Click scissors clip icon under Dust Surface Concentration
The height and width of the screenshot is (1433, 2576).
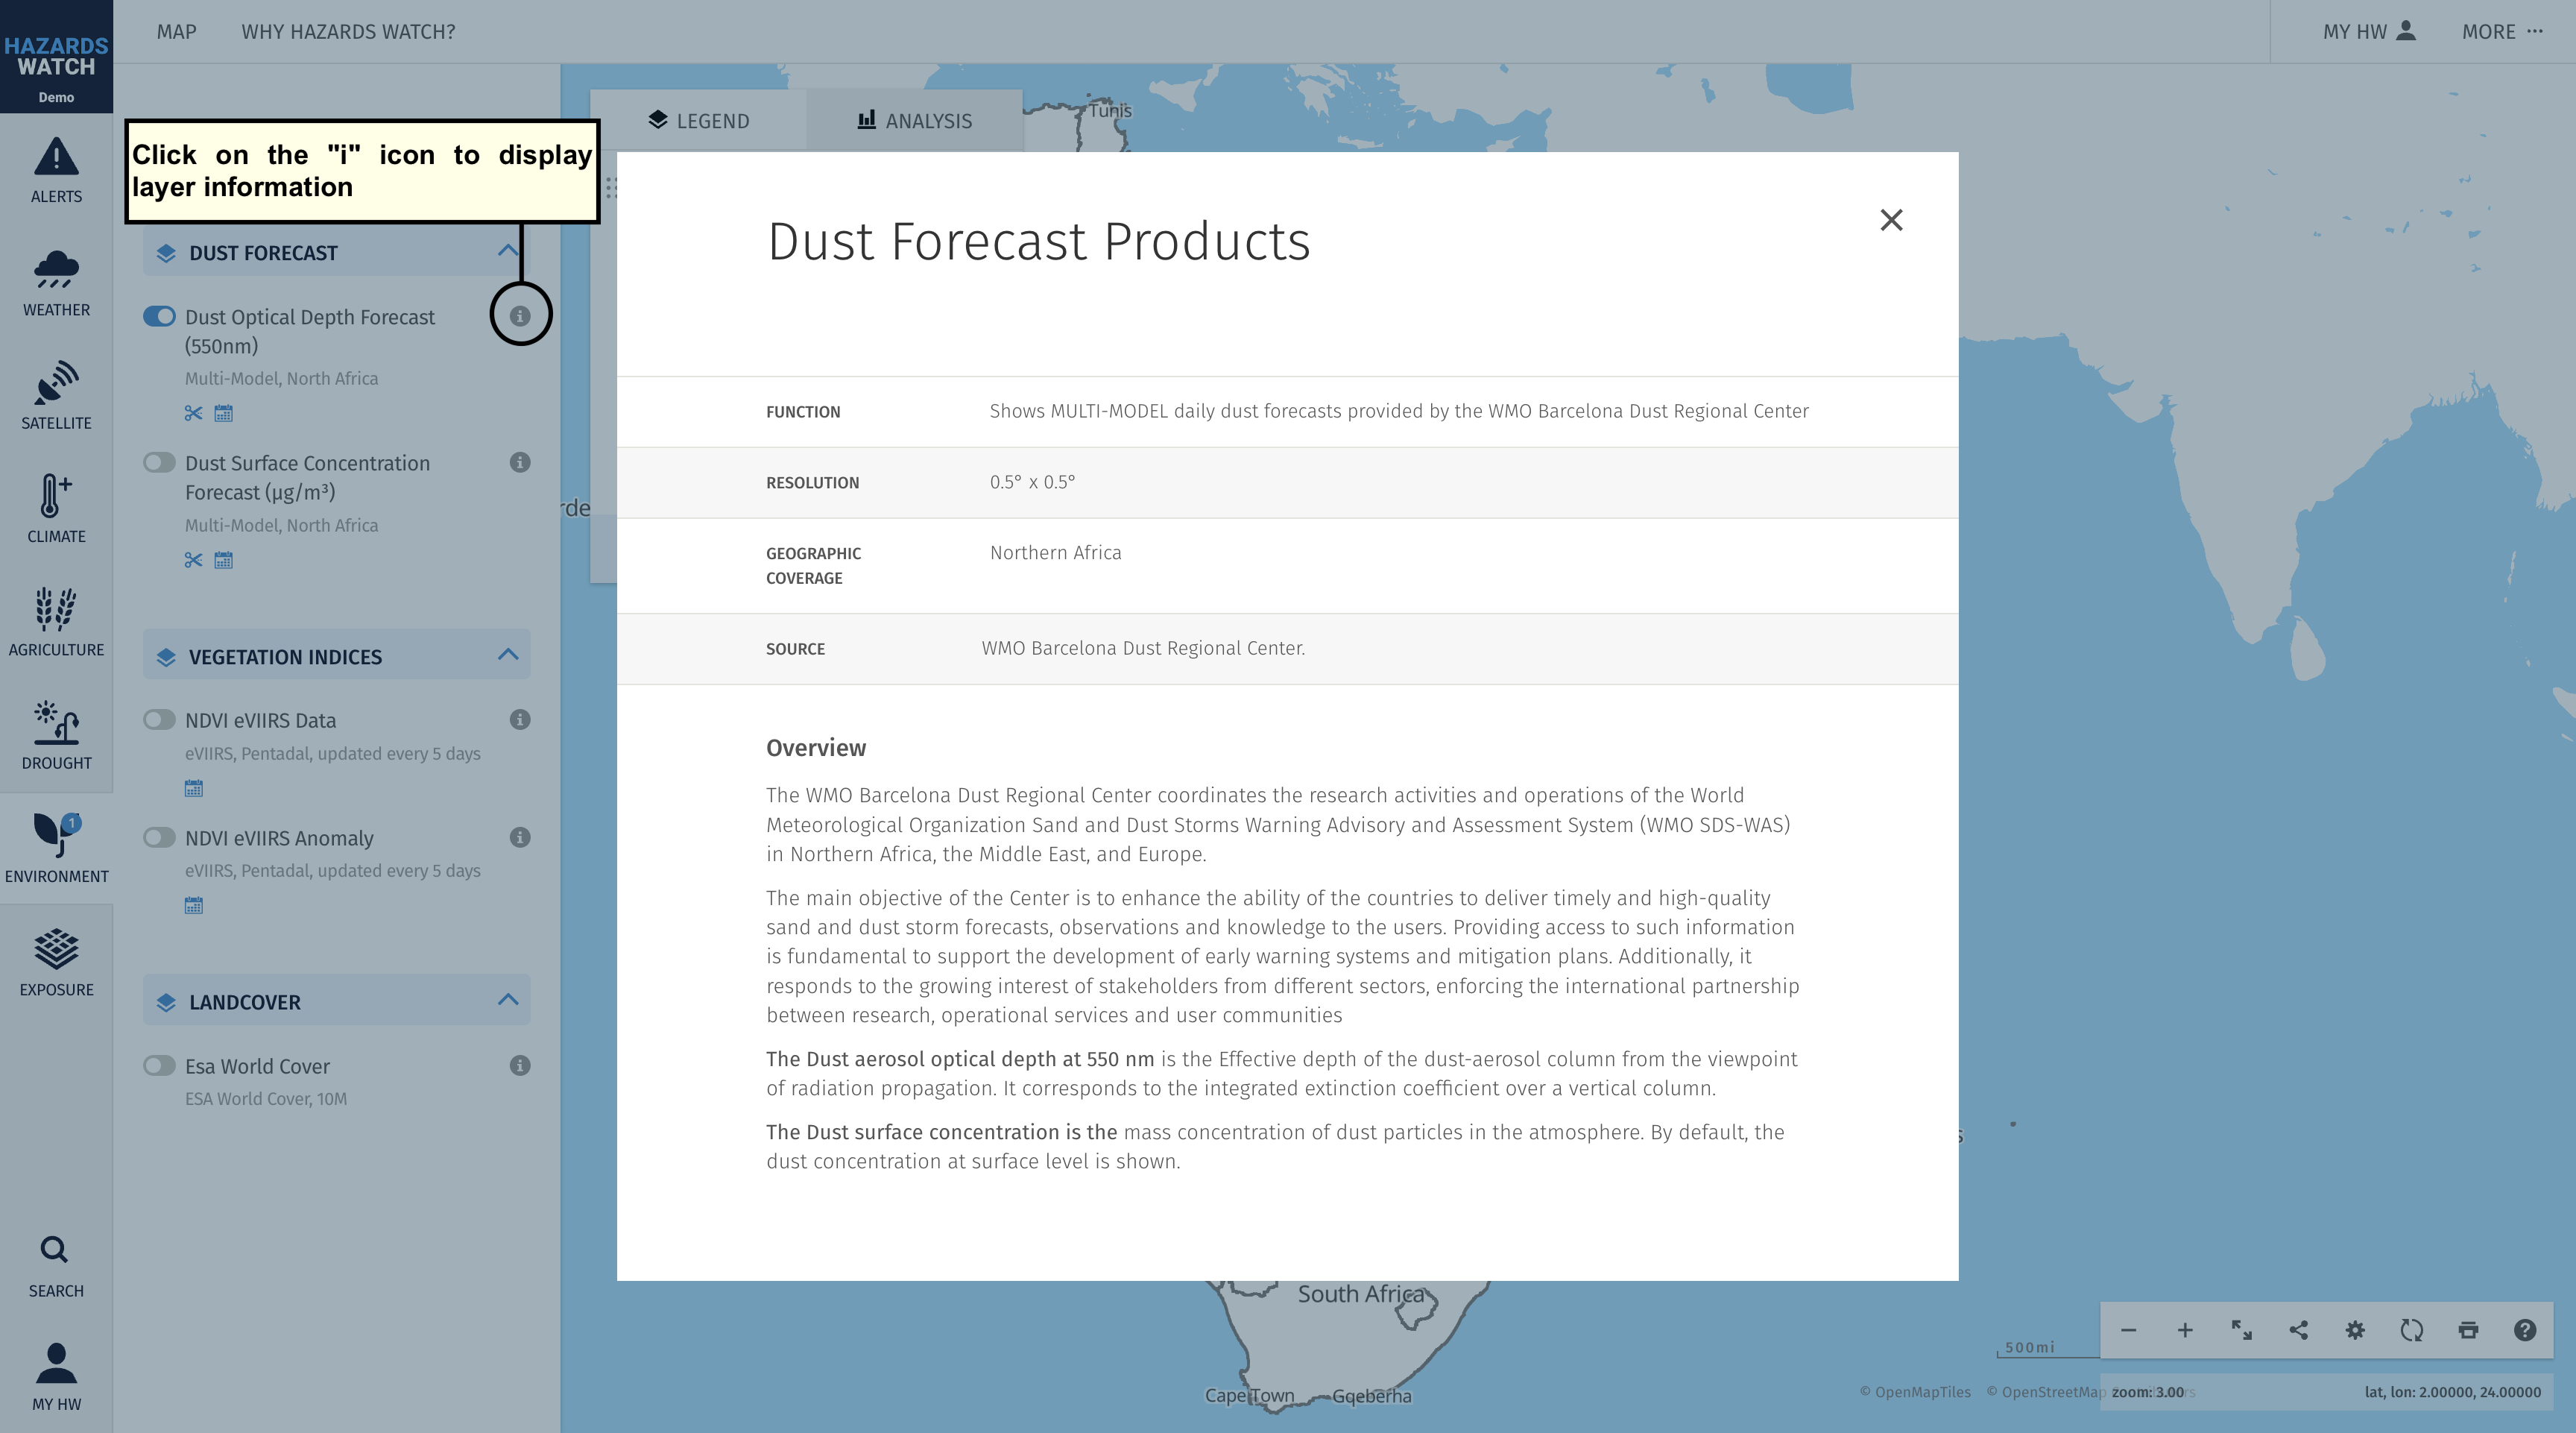click(x=194, y=560)
